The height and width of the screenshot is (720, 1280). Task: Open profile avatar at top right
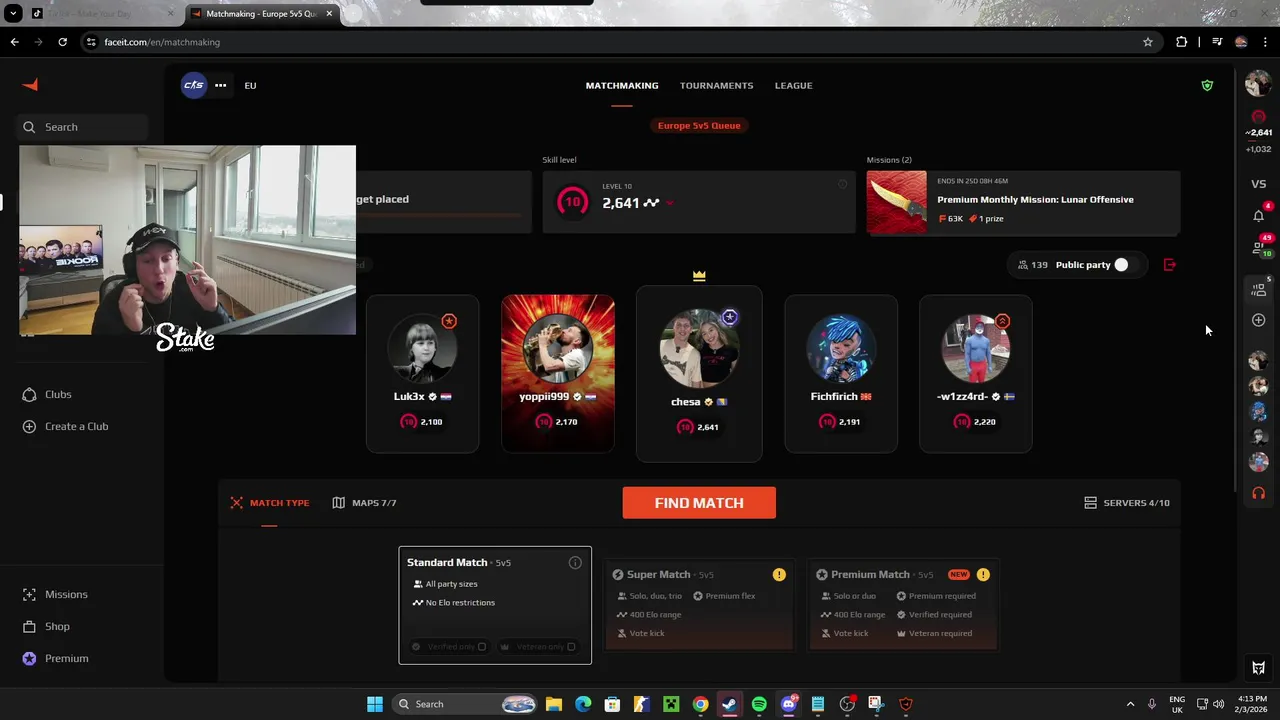tap(1258, 85)
